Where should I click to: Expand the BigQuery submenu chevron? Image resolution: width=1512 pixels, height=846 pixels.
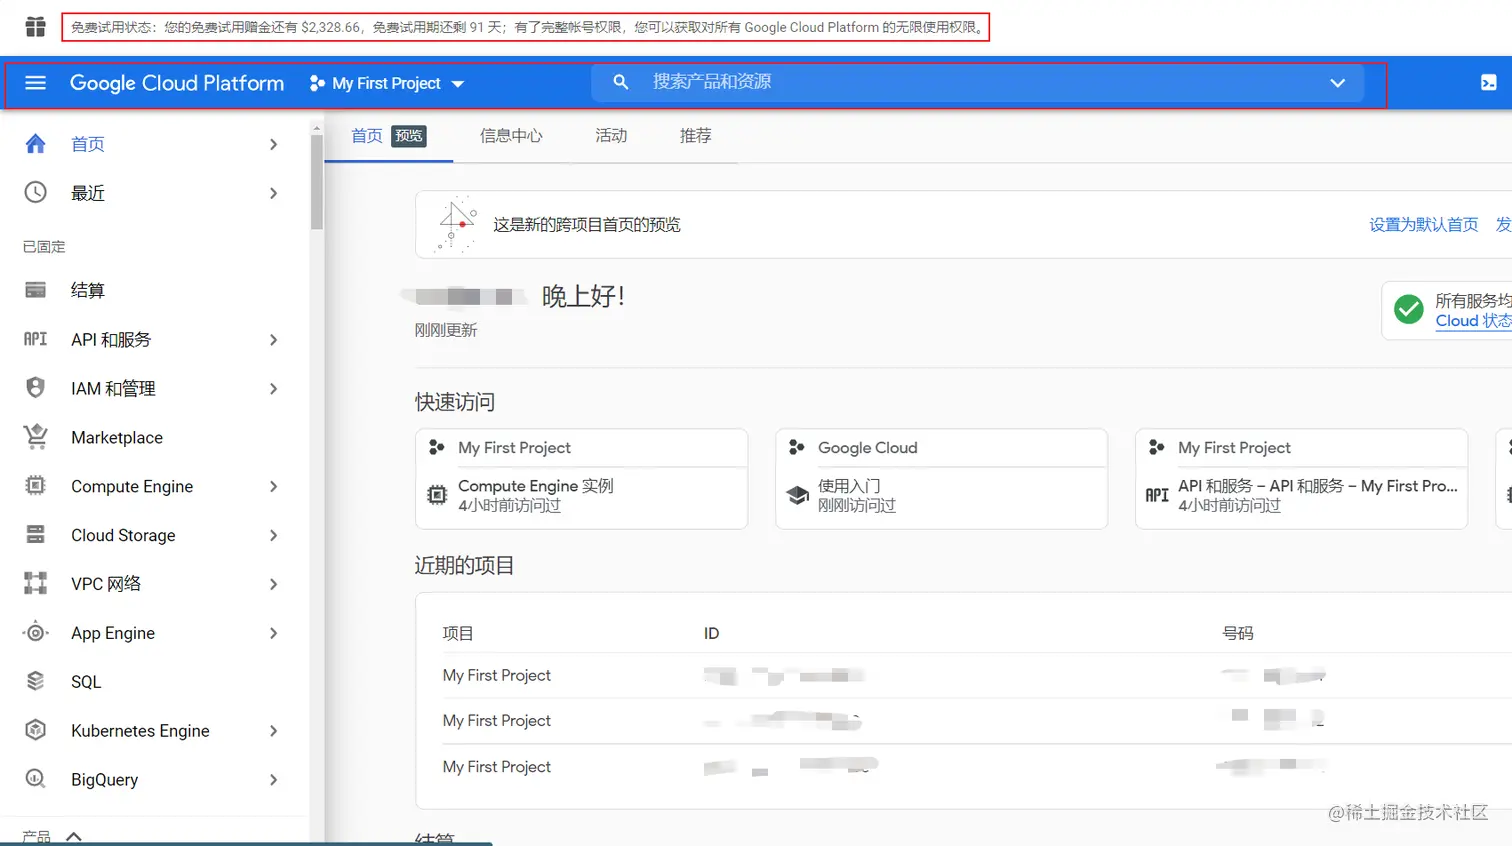[x=273, y=780]
